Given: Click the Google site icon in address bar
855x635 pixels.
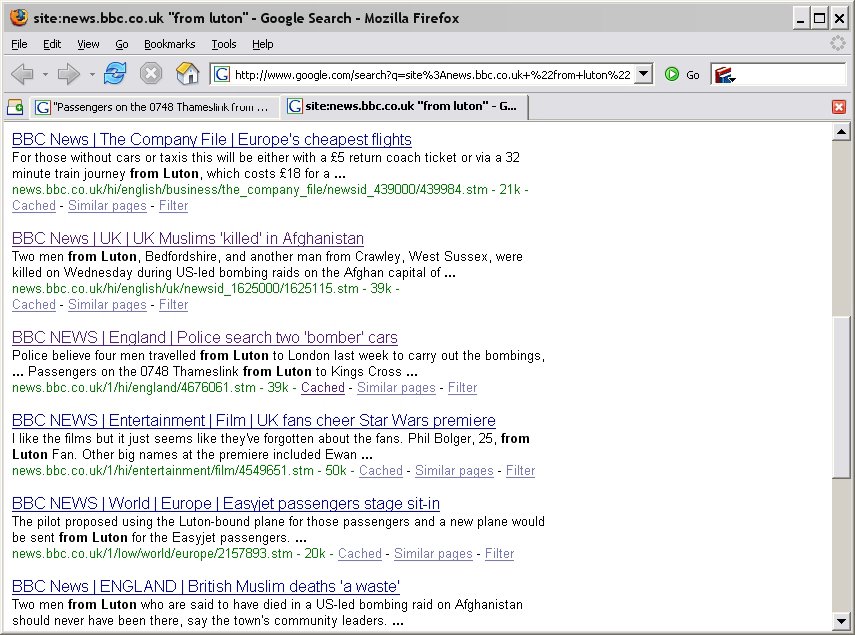Looking at the screenshot, I should (221, 74).
